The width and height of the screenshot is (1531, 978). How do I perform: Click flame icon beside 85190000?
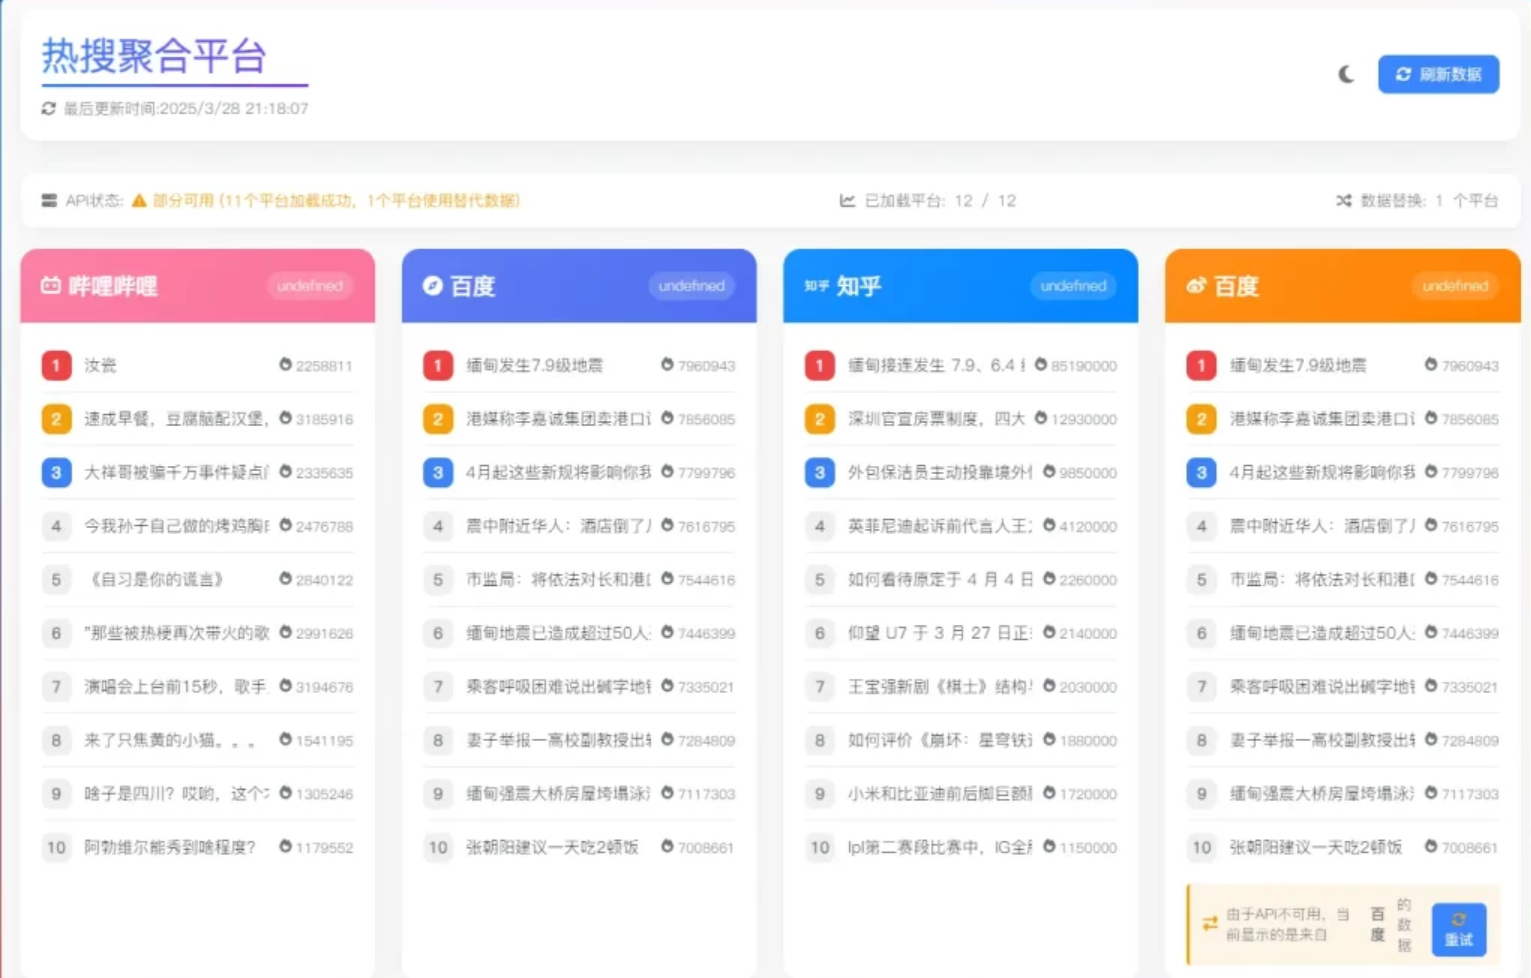tap(1041, 365)
